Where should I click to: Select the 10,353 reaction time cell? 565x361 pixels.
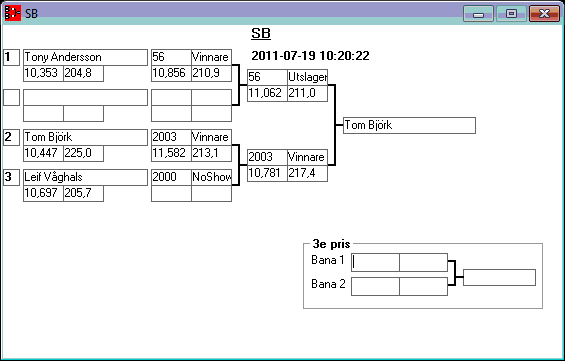point(43,73)
